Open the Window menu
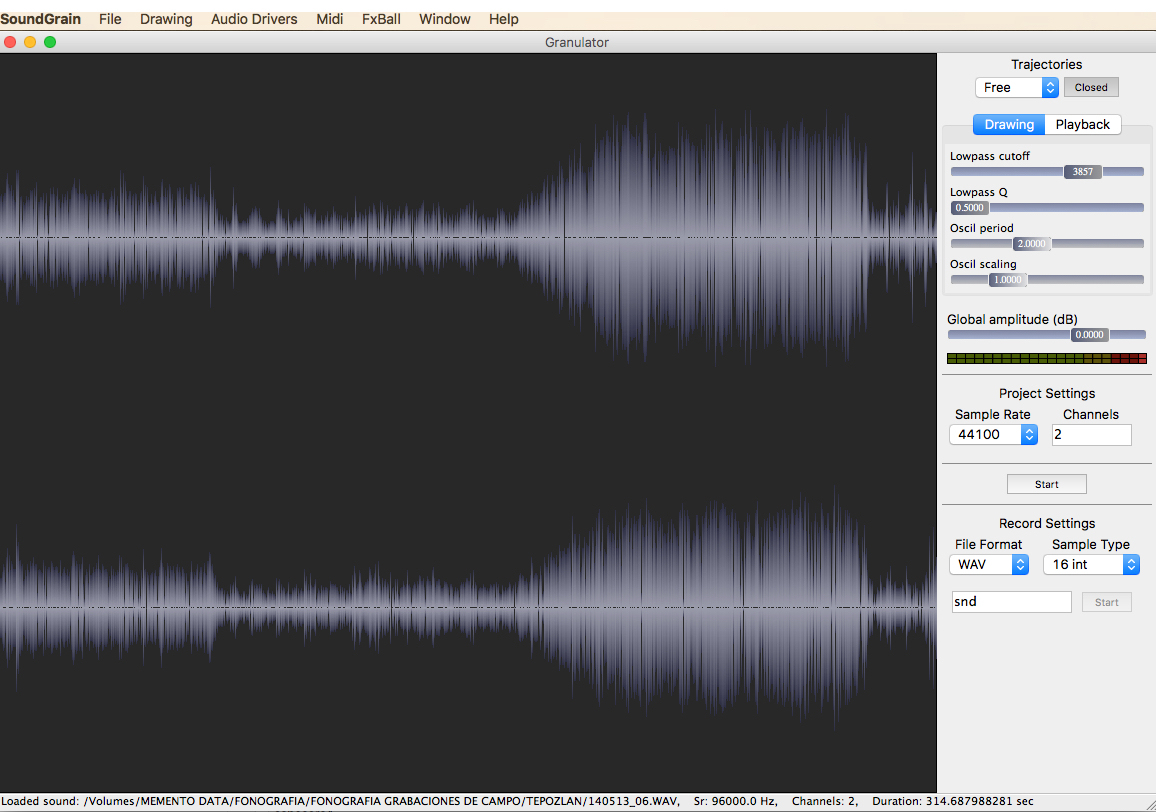1156x812 pixels. (x=444, y=19)
